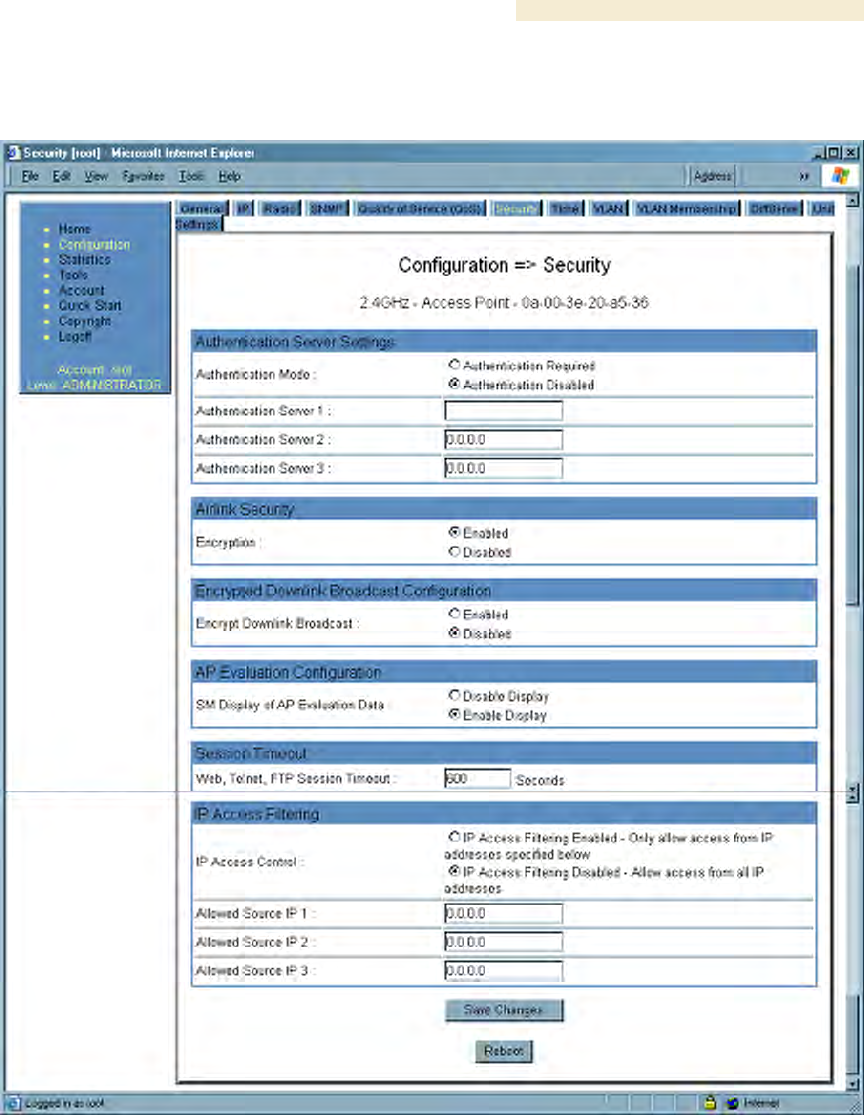Click the Internet zone globe icon
This screenshot has height=1115, width=864.
pos(732,1103)
